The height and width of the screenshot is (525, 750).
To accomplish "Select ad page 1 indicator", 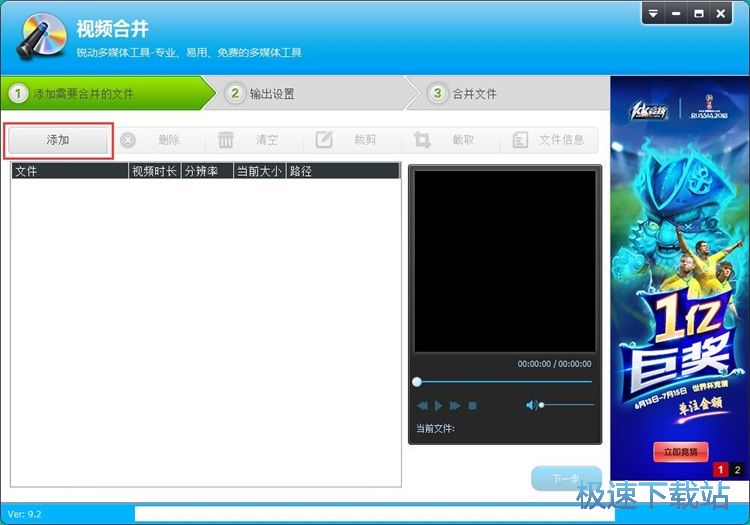I will point(720,470).
